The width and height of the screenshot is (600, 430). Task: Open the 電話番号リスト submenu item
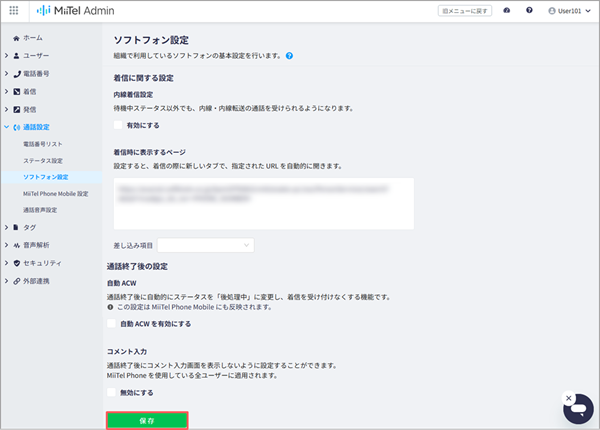(x=42, y=144)
